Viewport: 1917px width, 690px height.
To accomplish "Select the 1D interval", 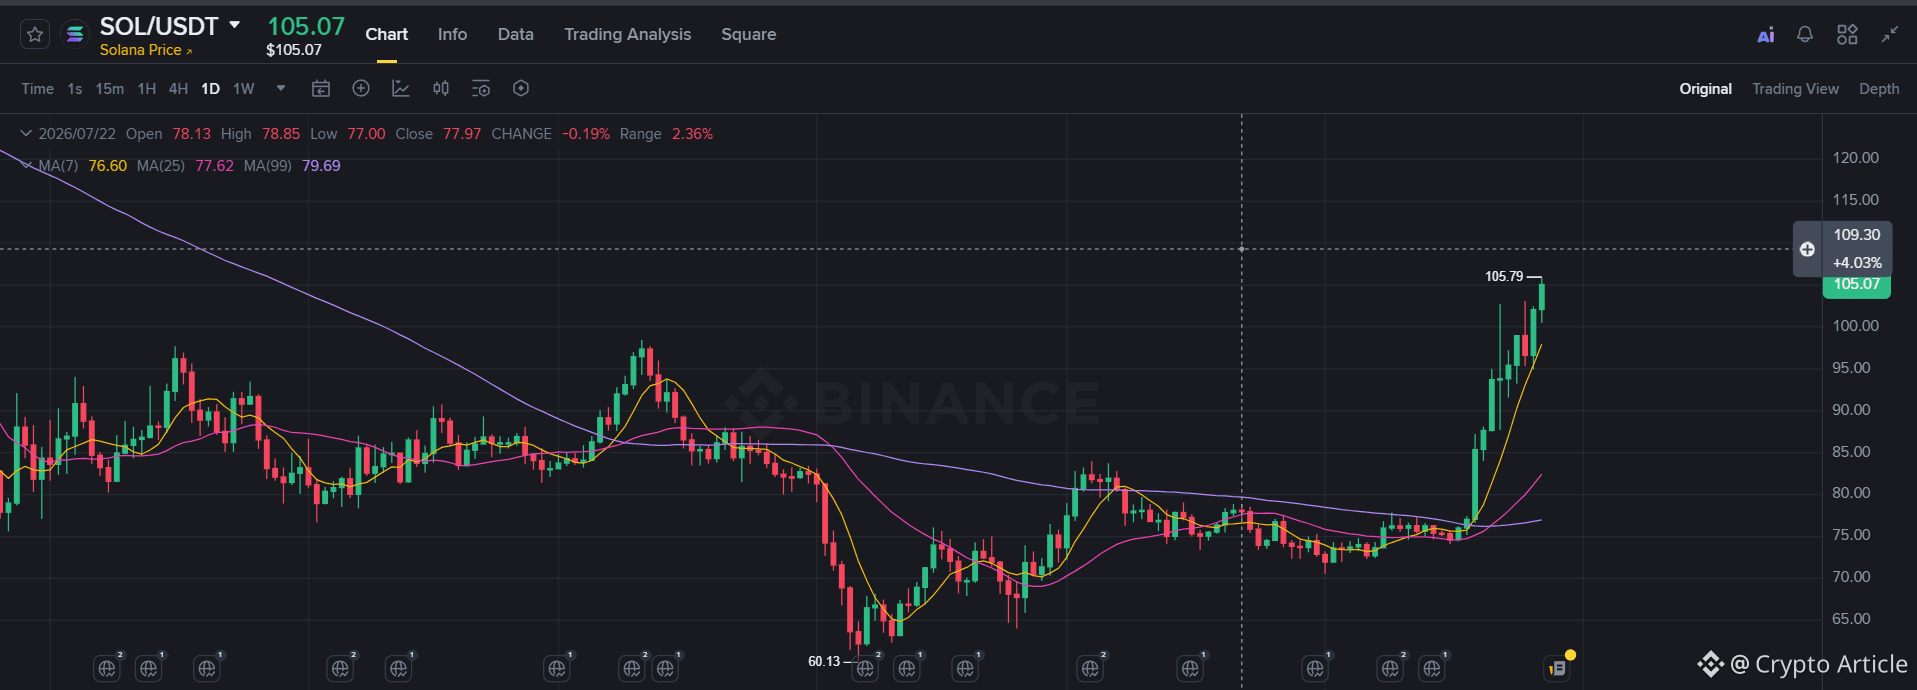I will (x=210, y=89).
